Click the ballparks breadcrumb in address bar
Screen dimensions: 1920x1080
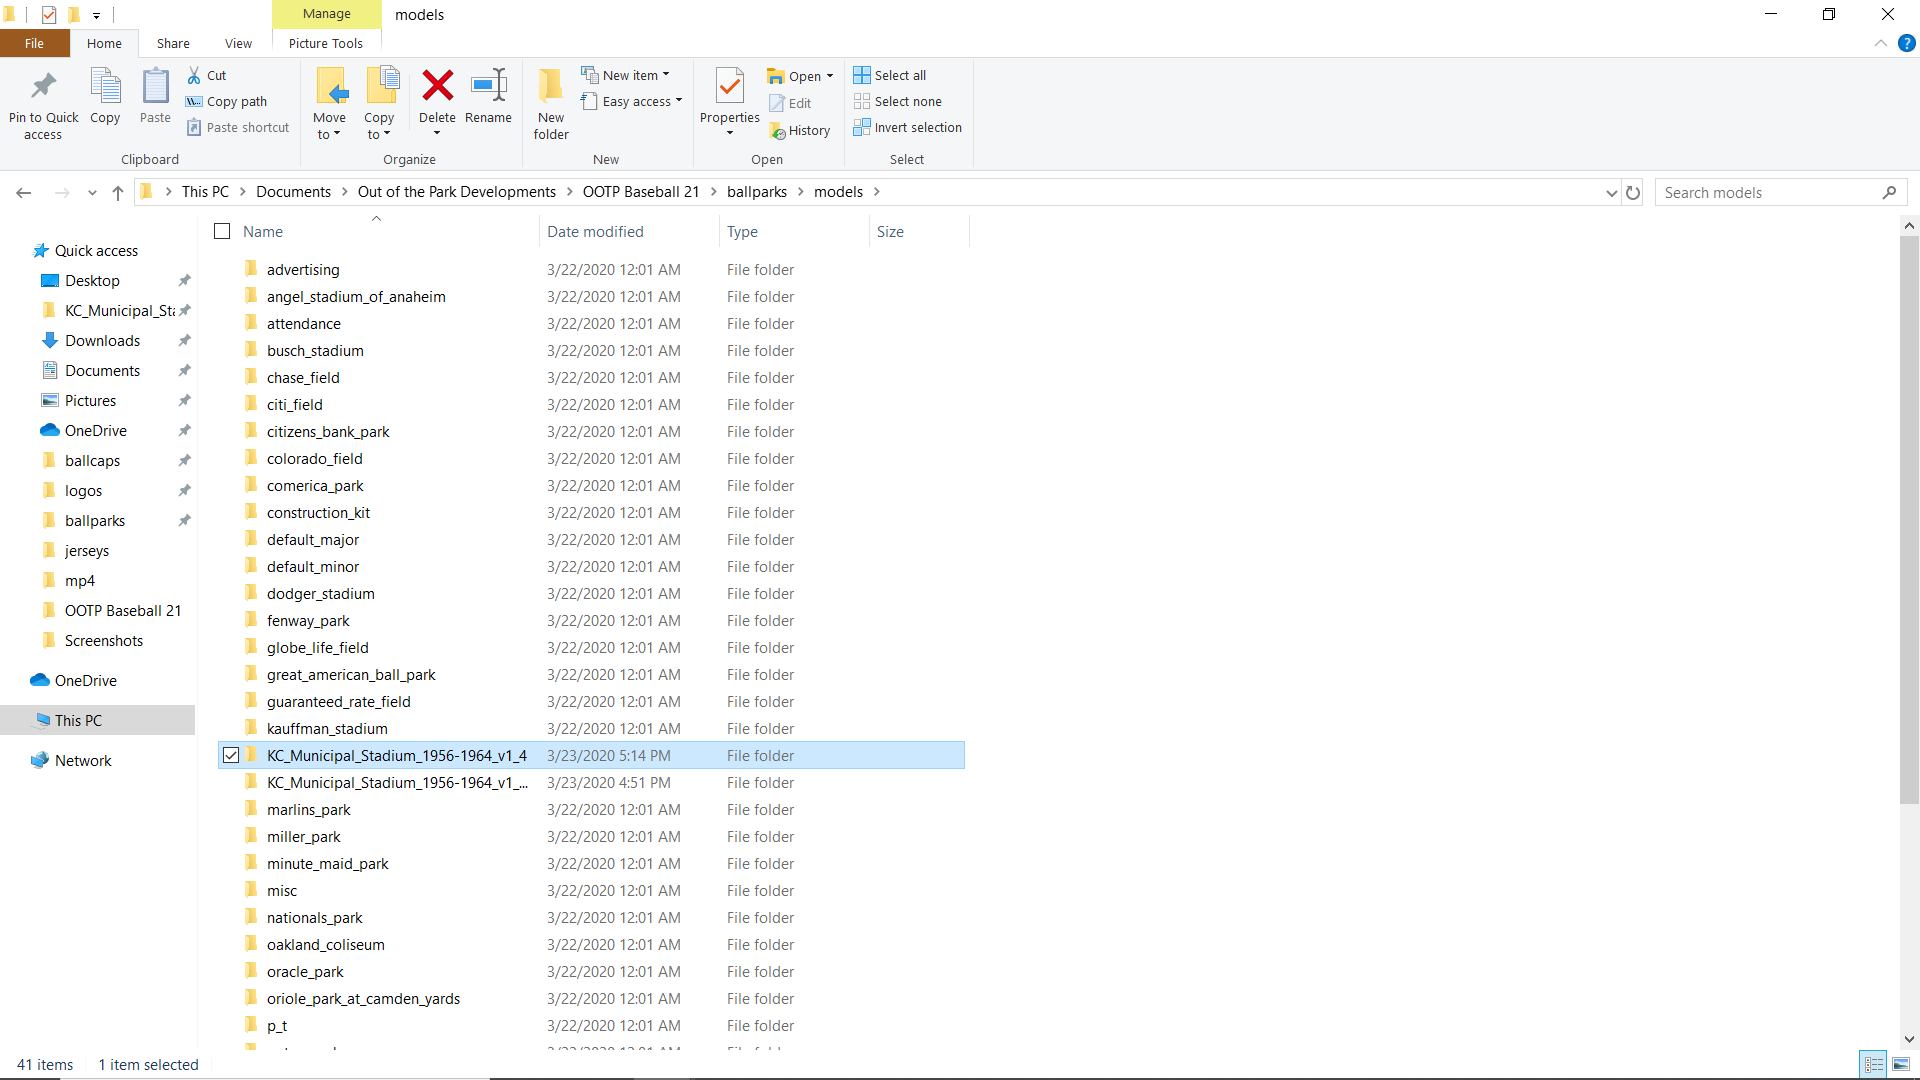click(x=756, y=192)
